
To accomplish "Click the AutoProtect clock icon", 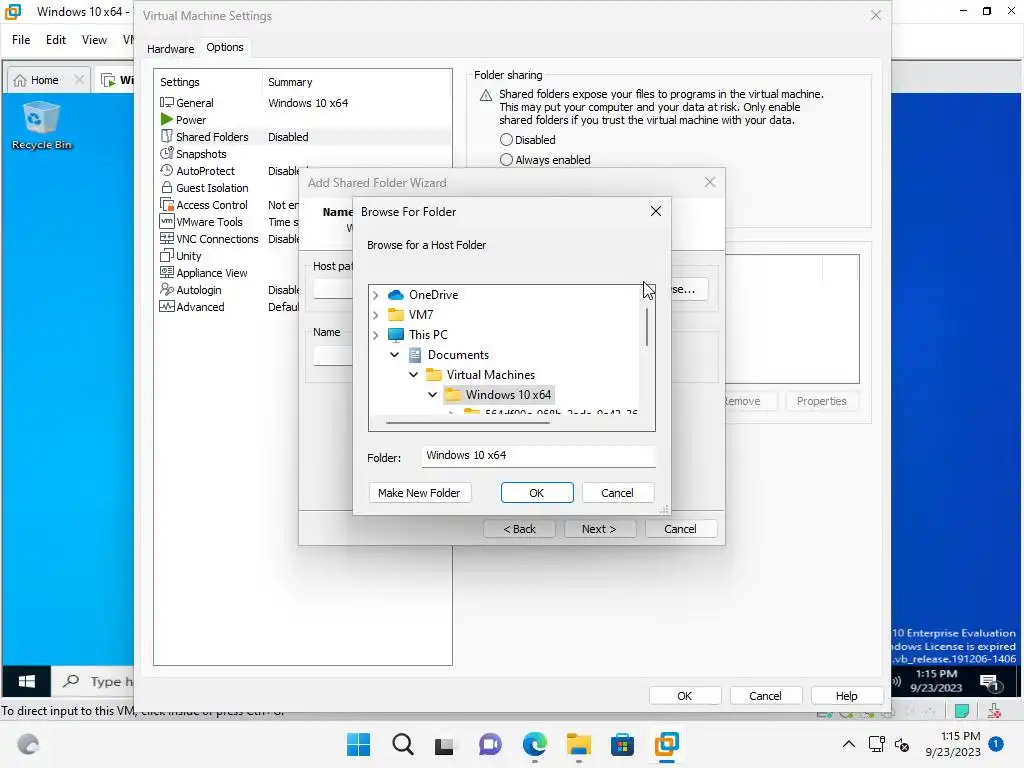I will click(167, 170).
